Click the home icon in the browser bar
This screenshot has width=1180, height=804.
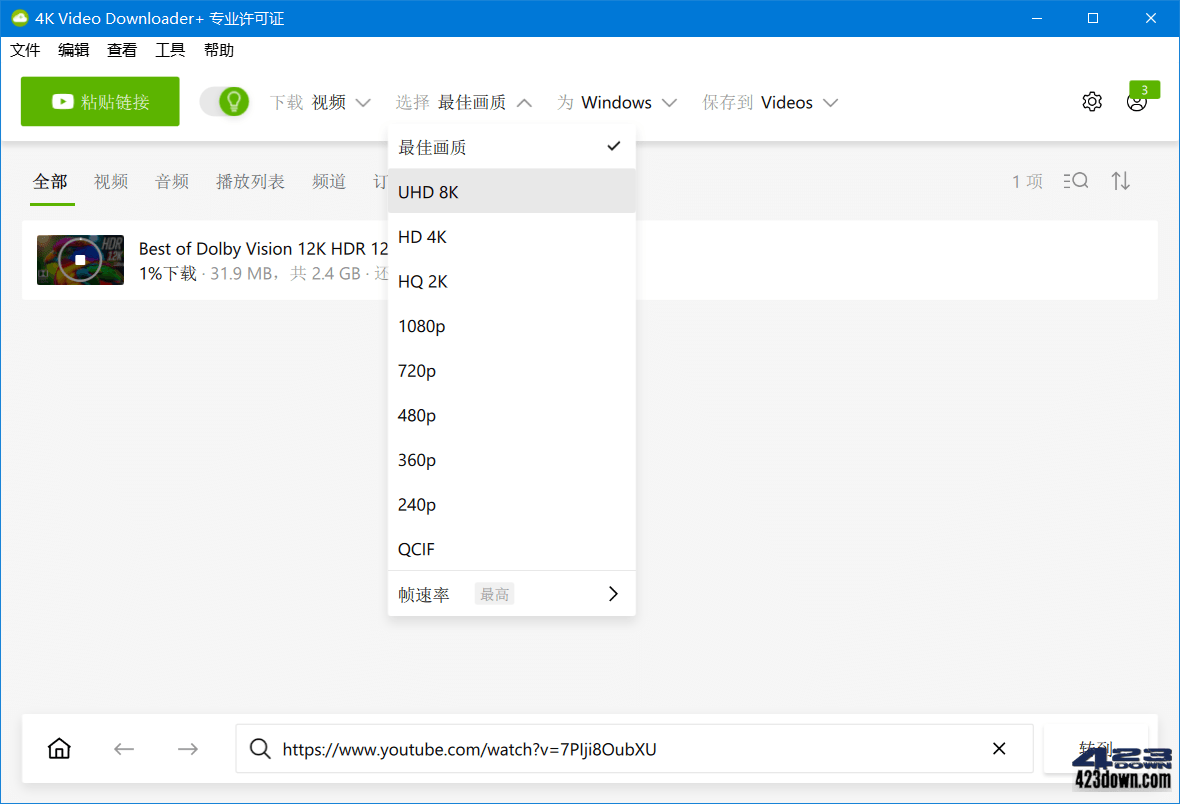(59, 748)
